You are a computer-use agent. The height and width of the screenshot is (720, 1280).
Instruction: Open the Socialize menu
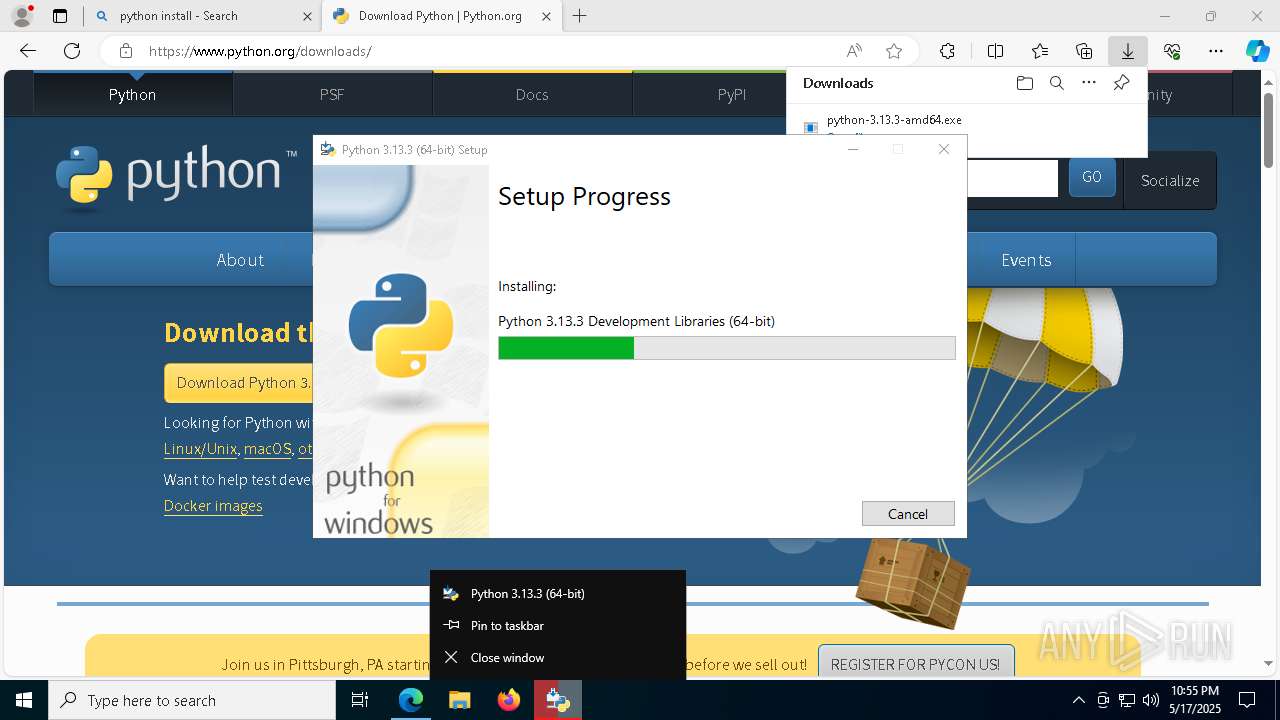point(1170,181)
